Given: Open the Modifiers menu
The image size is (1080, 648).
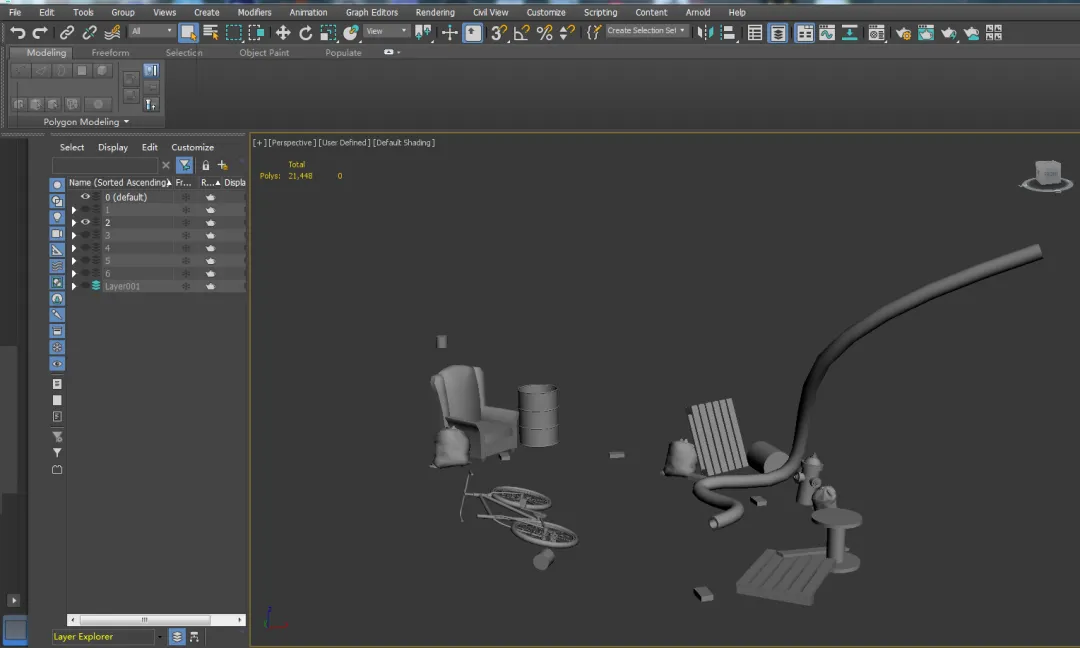Looking at the screenshot, I should click(254, 12).
